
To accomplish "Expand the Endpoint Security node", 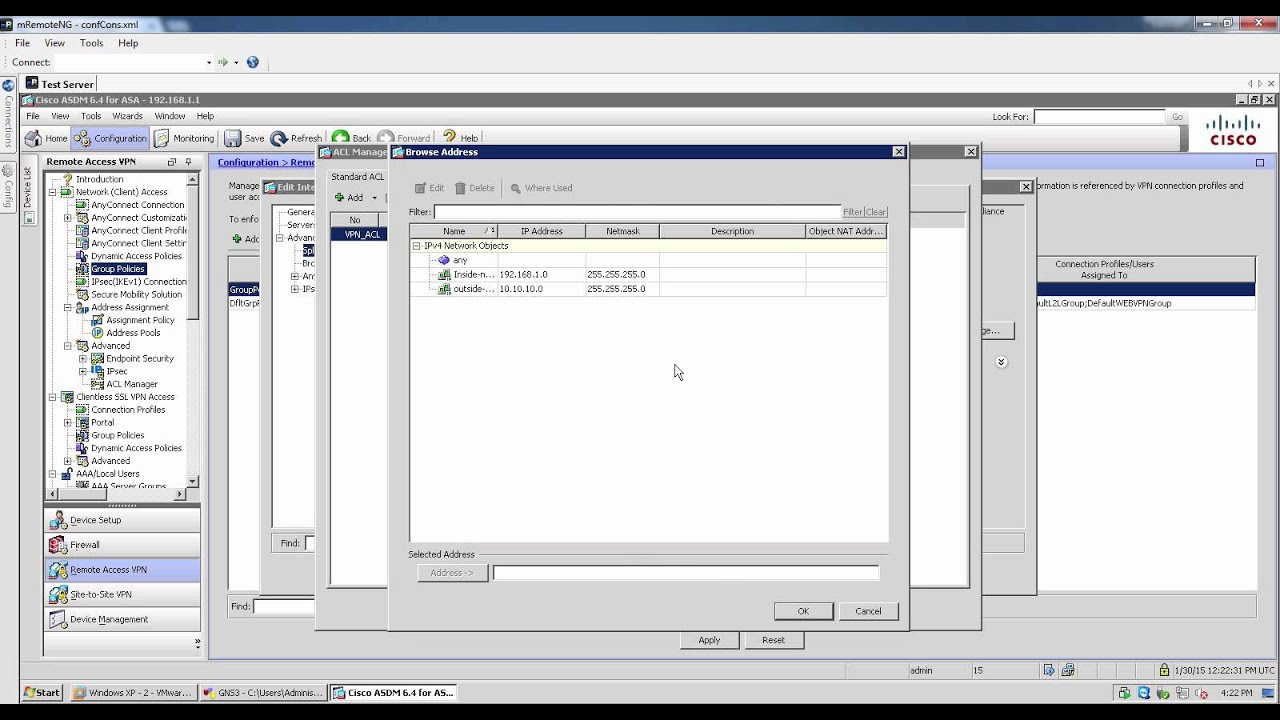I will tap(83, 359).
